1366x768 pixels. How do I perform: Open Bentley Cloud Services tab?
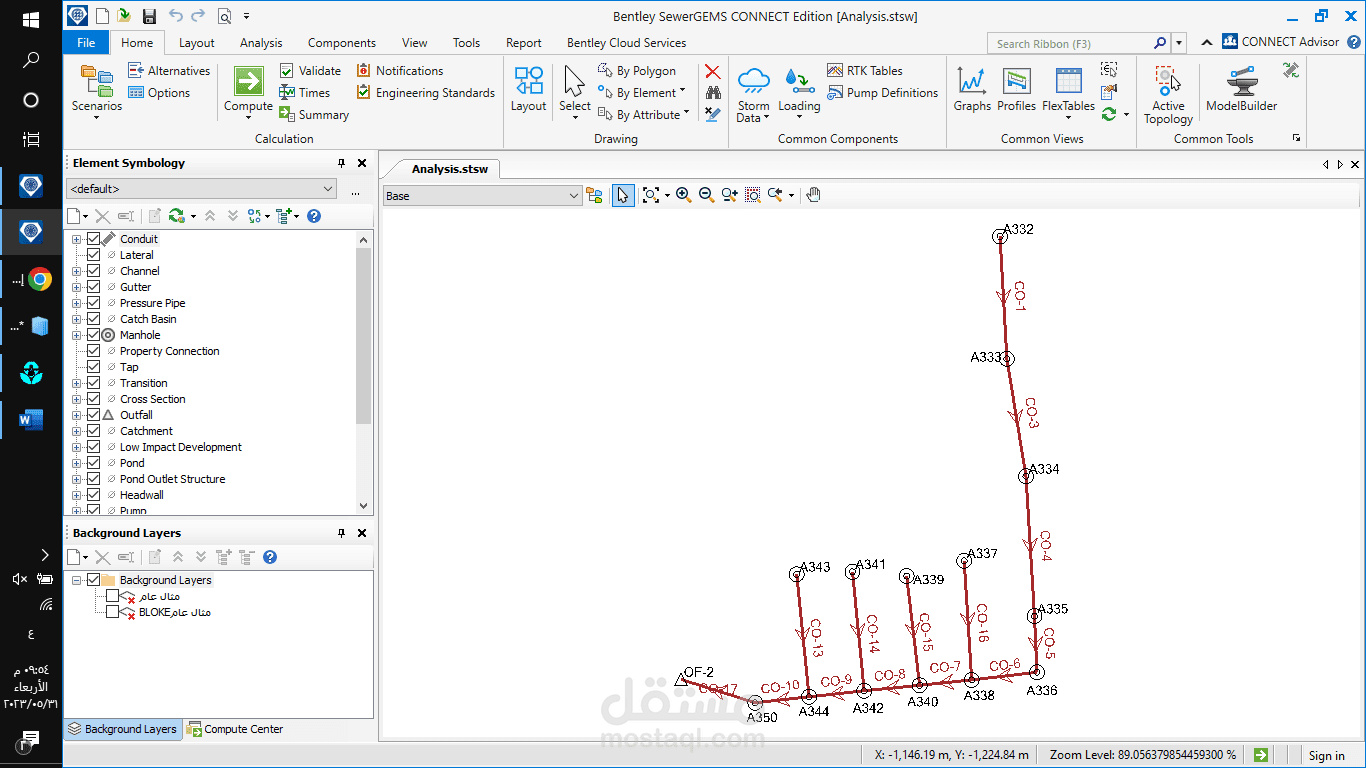(x=627, y=43)
